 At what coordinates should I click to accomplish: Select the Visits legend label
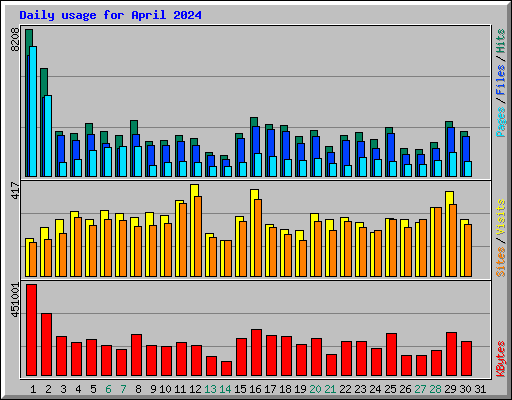tap(500, 218)
